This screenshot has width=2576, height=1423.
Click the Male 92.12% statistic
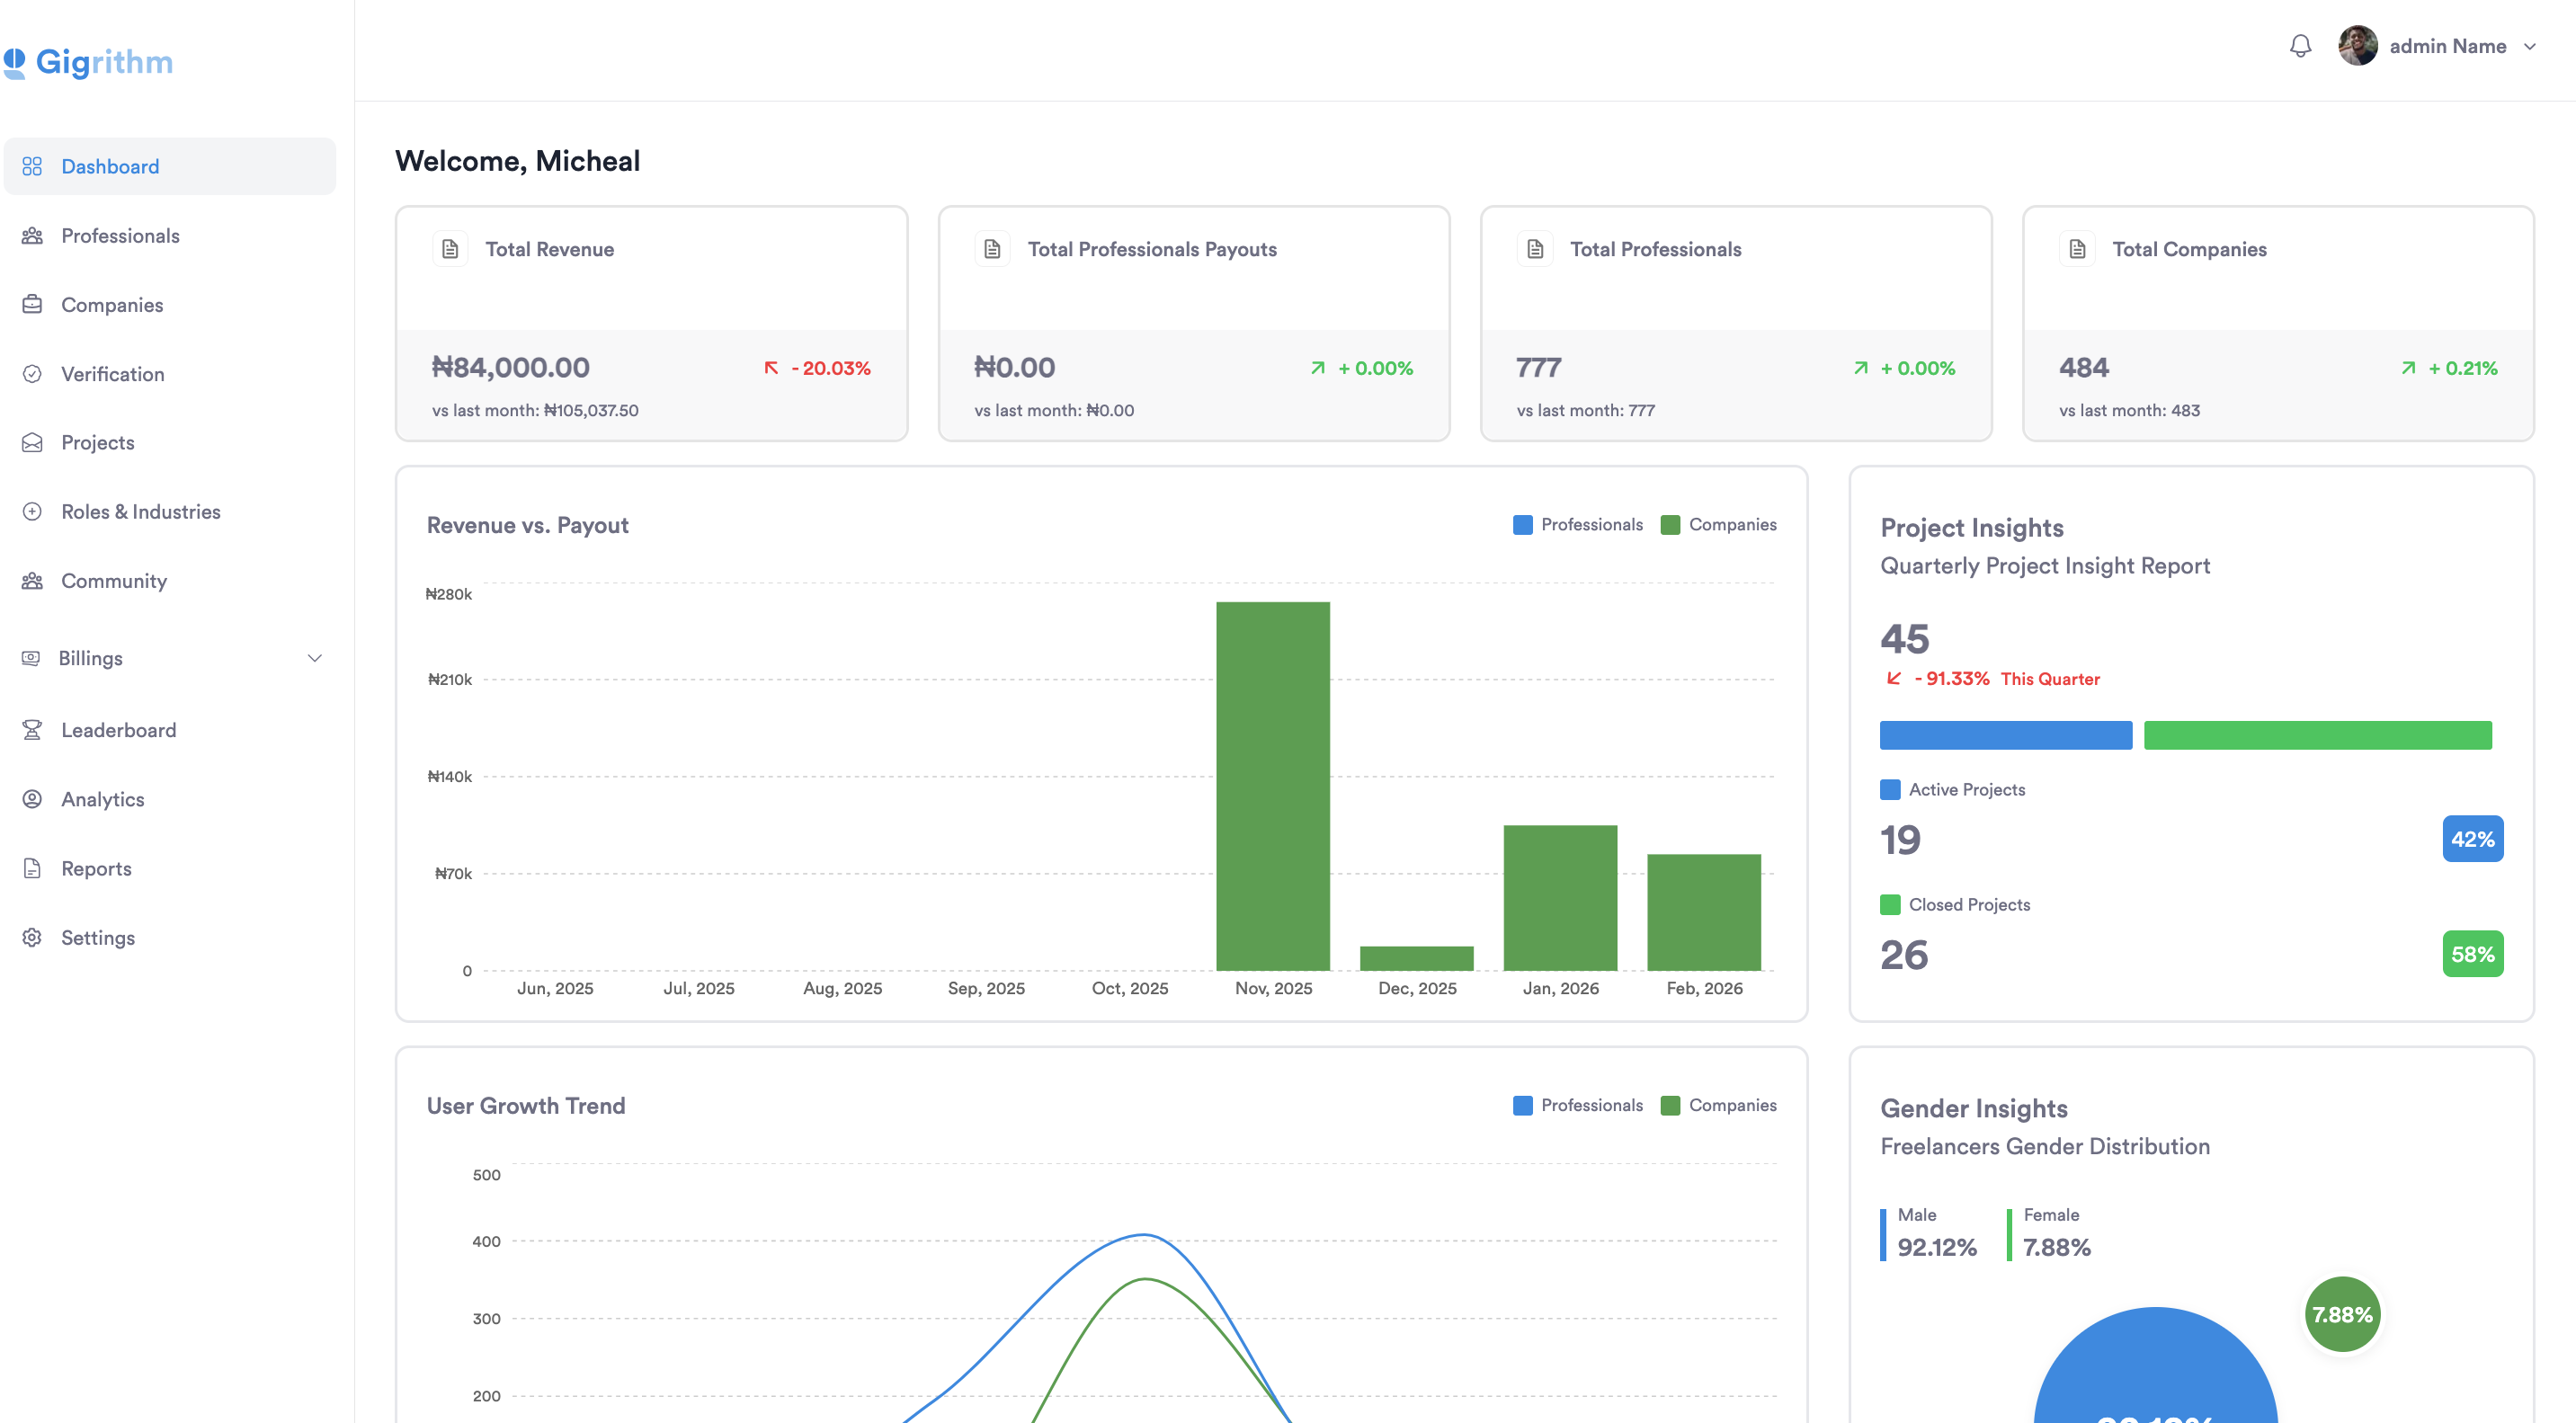[1929, 1234]
